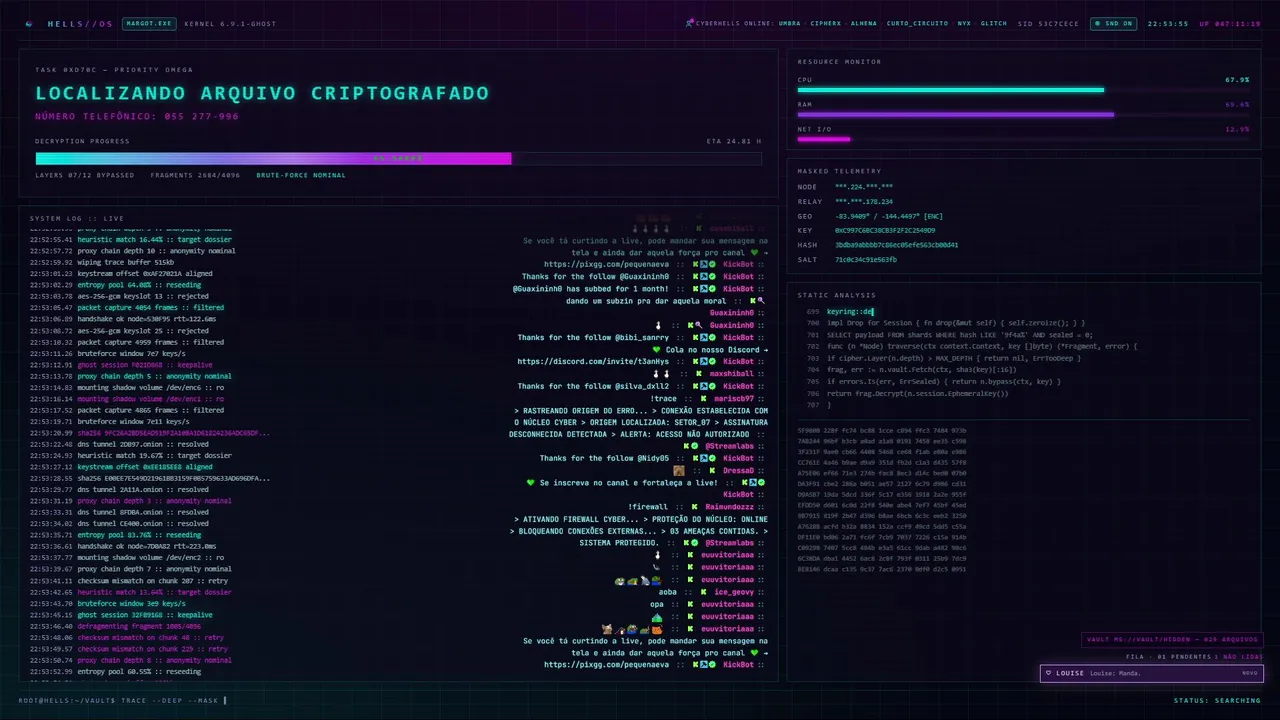Screen dimensions: 1280x720
Task: Click verified badge on the @bibi_sanrry follow row
Action: pos(714,337)
